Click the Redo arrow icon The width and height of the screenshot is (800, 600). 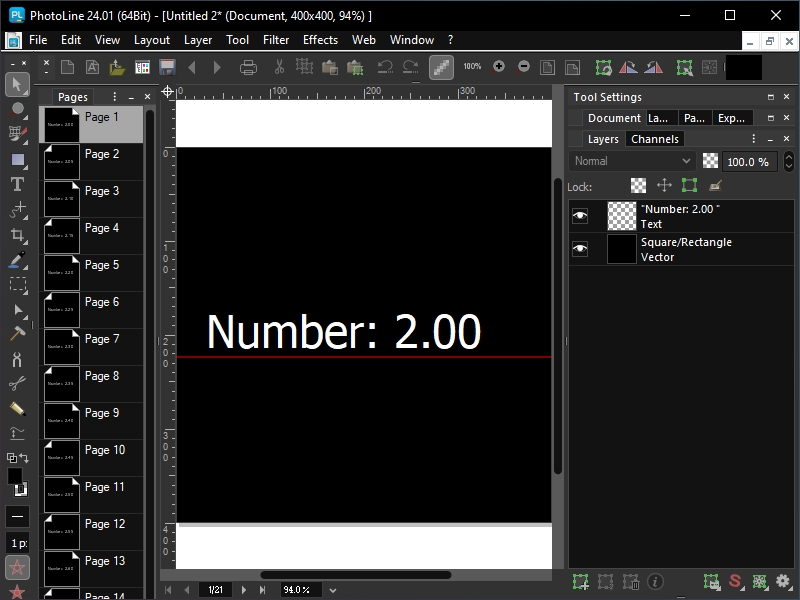click(410, 67)
